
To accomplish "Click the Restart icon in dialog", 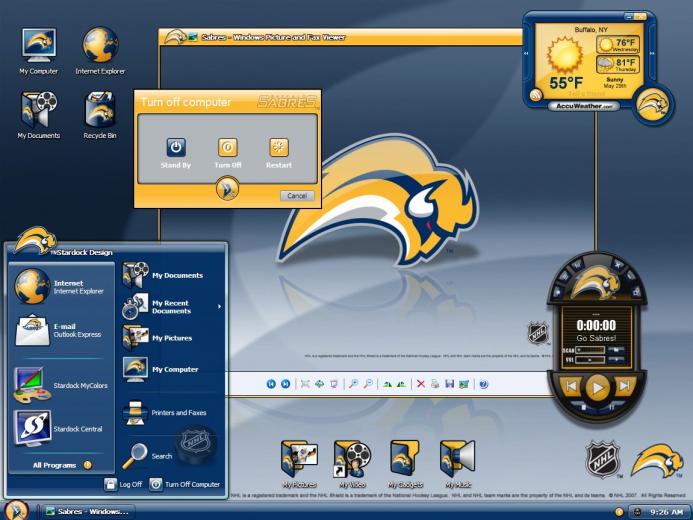I will 279,148.
